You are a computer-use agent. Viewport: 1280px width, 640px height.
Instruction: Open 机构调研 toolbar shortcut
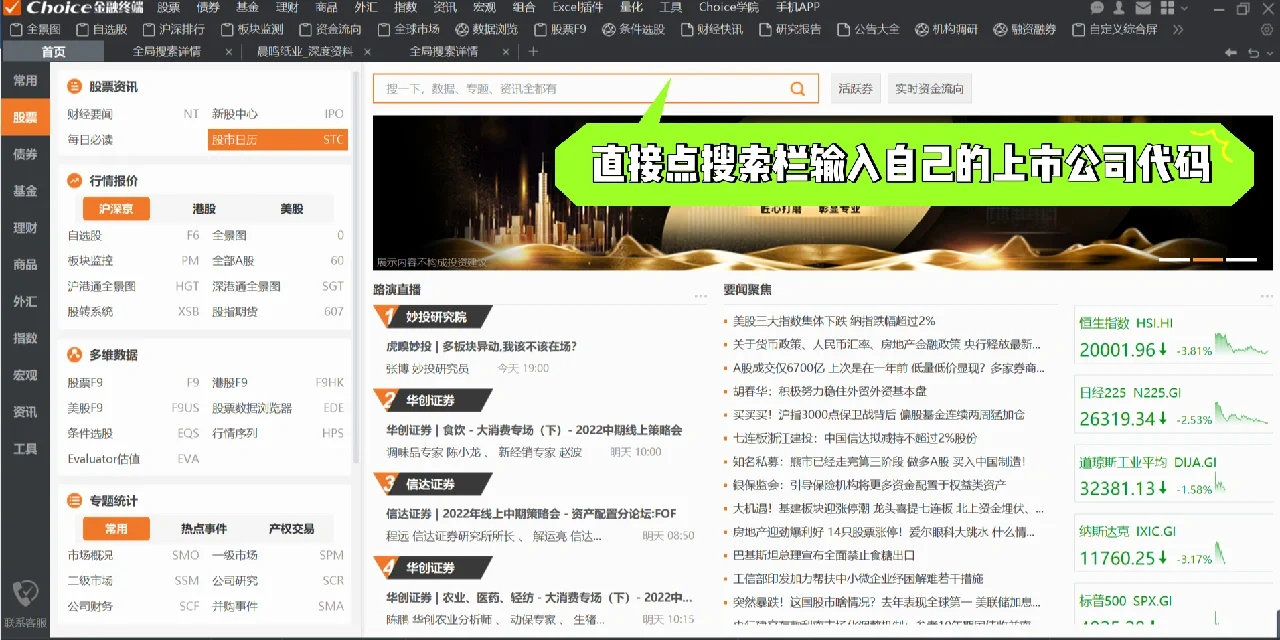click(x=946, y=29)
